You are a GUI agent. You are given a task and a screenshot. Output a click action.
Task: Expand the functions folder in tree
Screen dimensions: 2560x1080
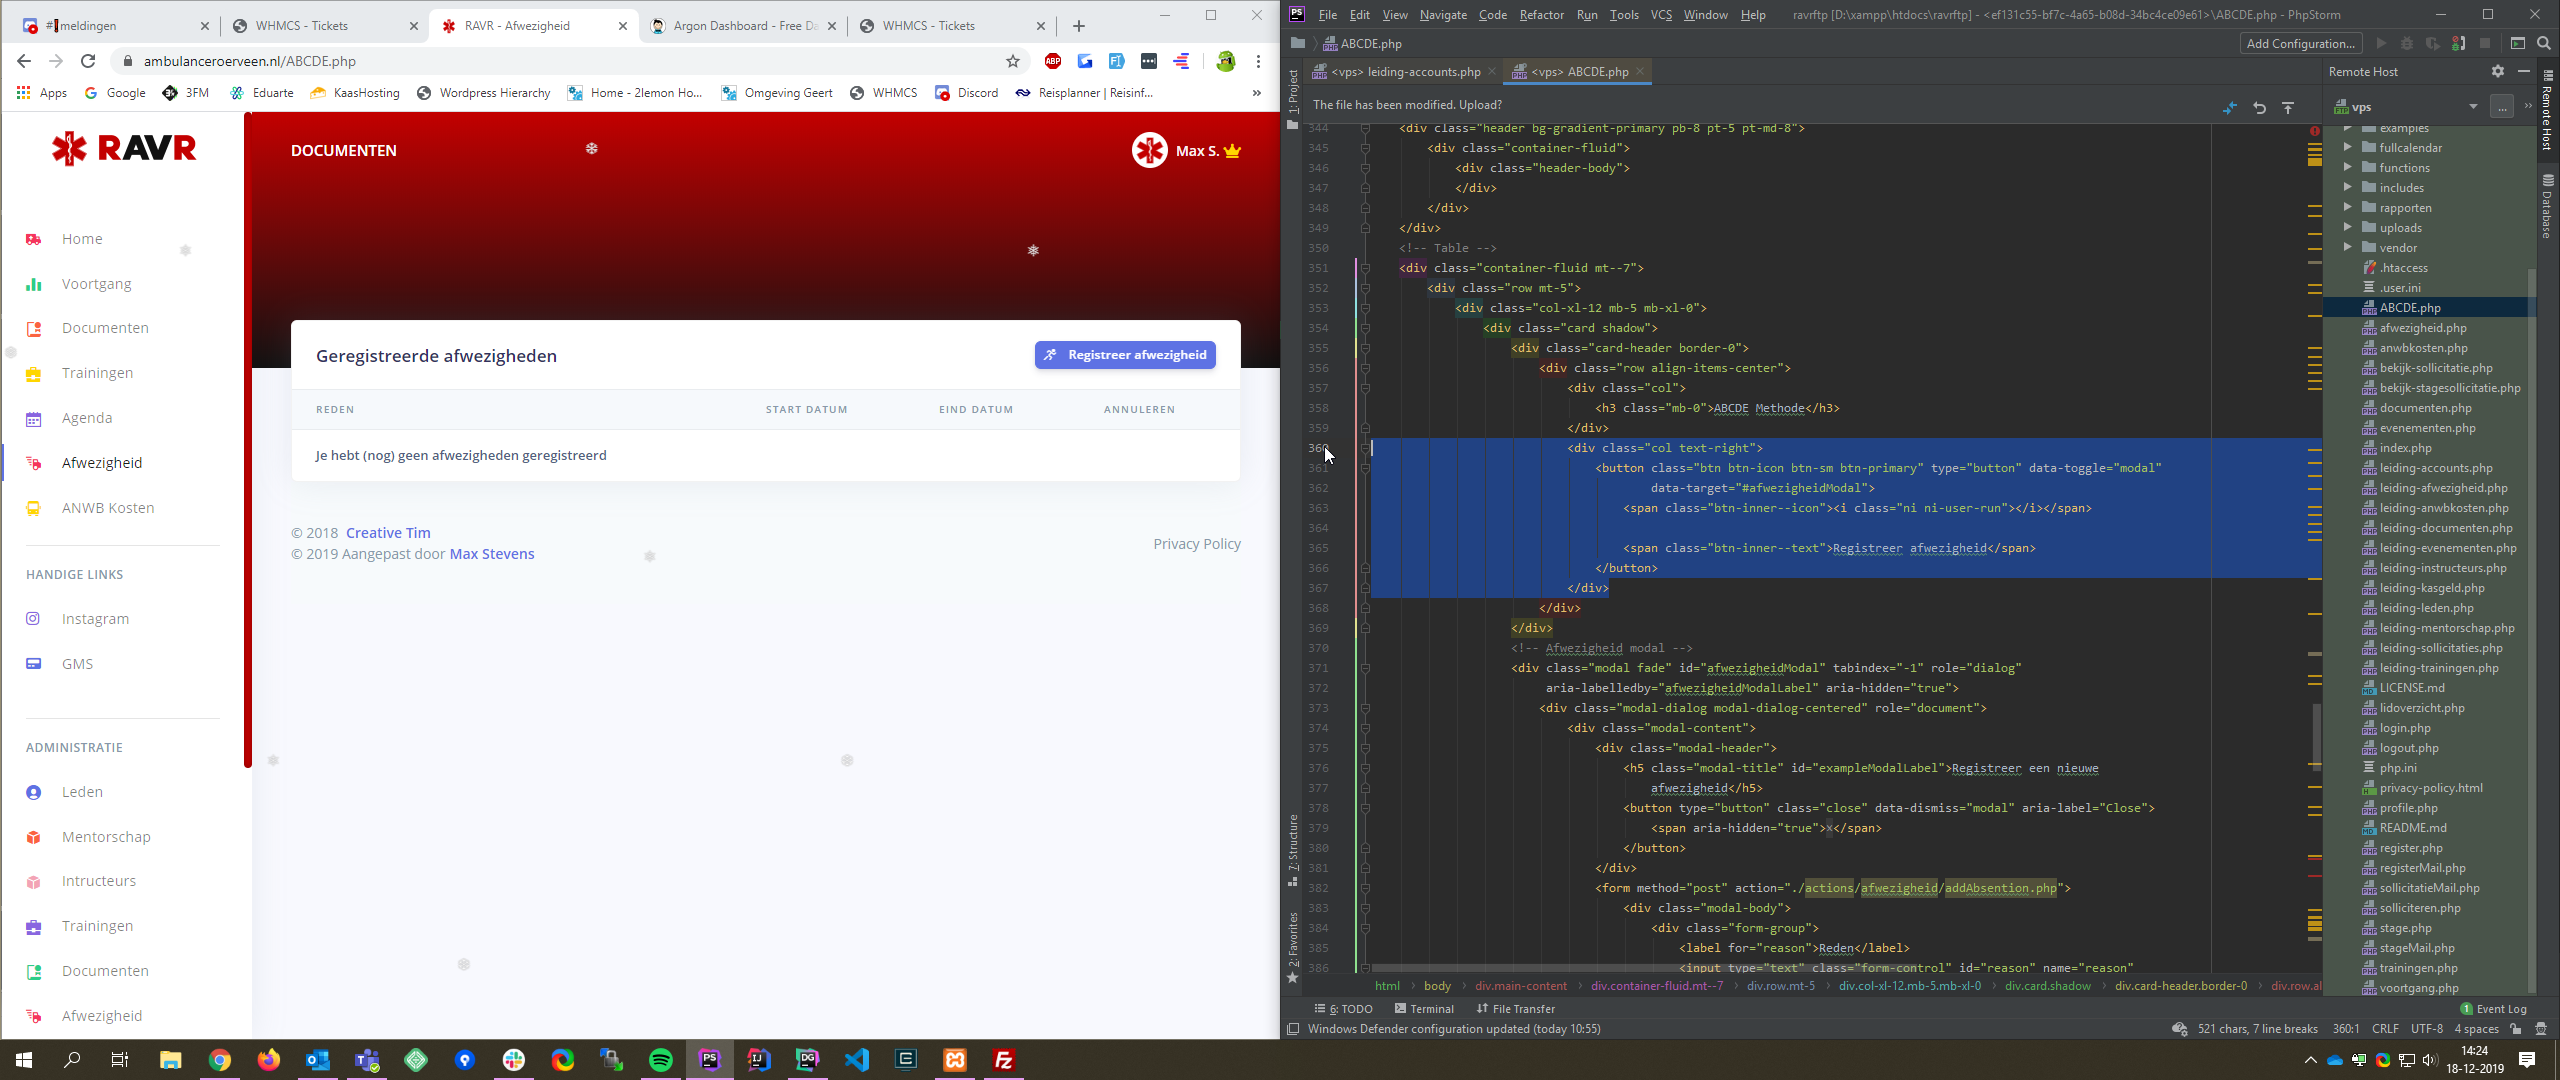2347,167
